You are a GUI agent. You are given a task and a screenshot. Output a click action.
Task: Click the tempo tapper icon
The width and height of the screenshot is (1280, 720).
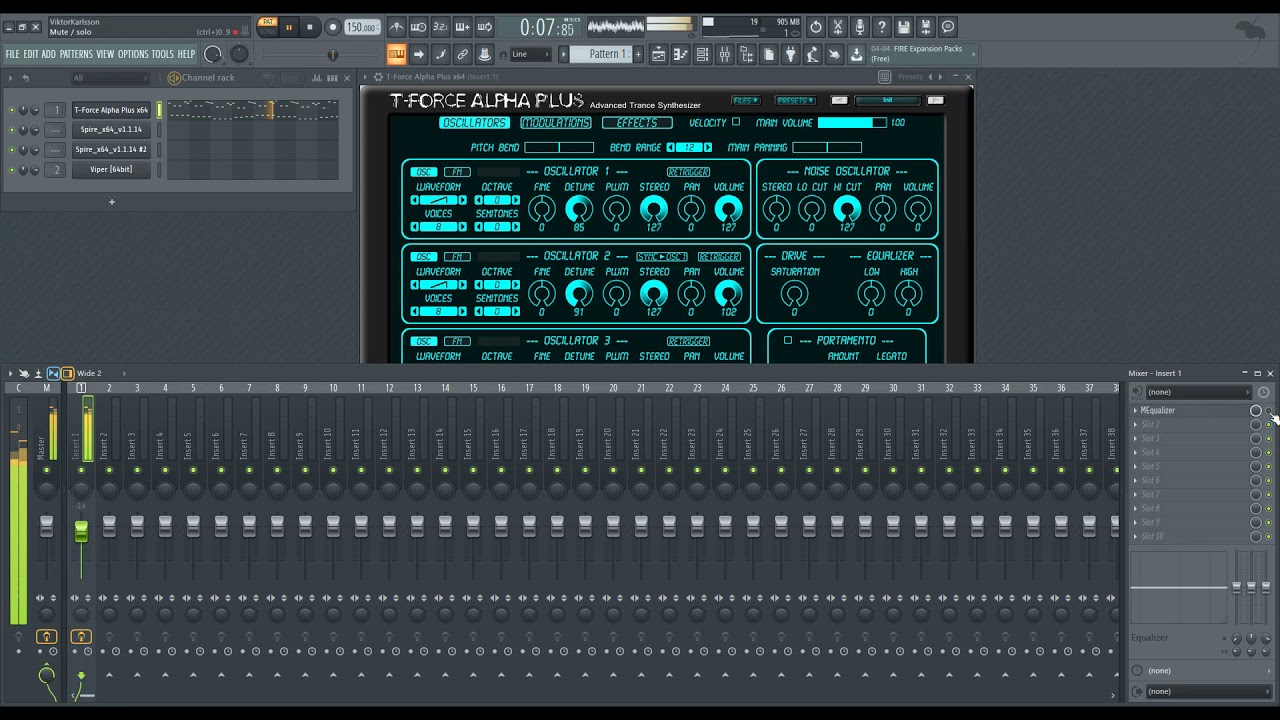pyautogui.click(x=814, y=54)
